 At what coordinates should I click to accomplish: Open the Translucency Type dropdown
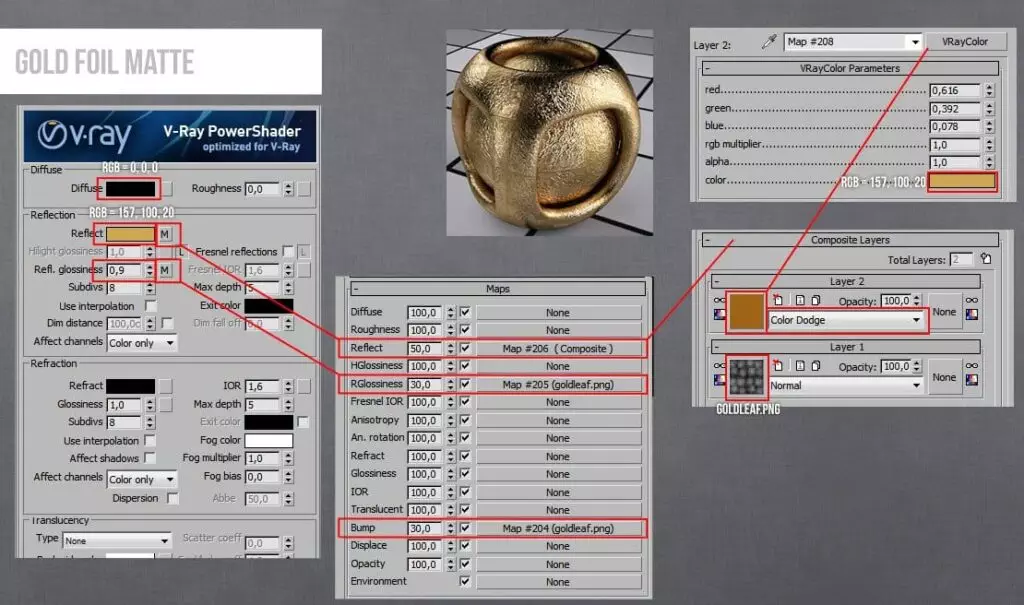pos(117,539)
